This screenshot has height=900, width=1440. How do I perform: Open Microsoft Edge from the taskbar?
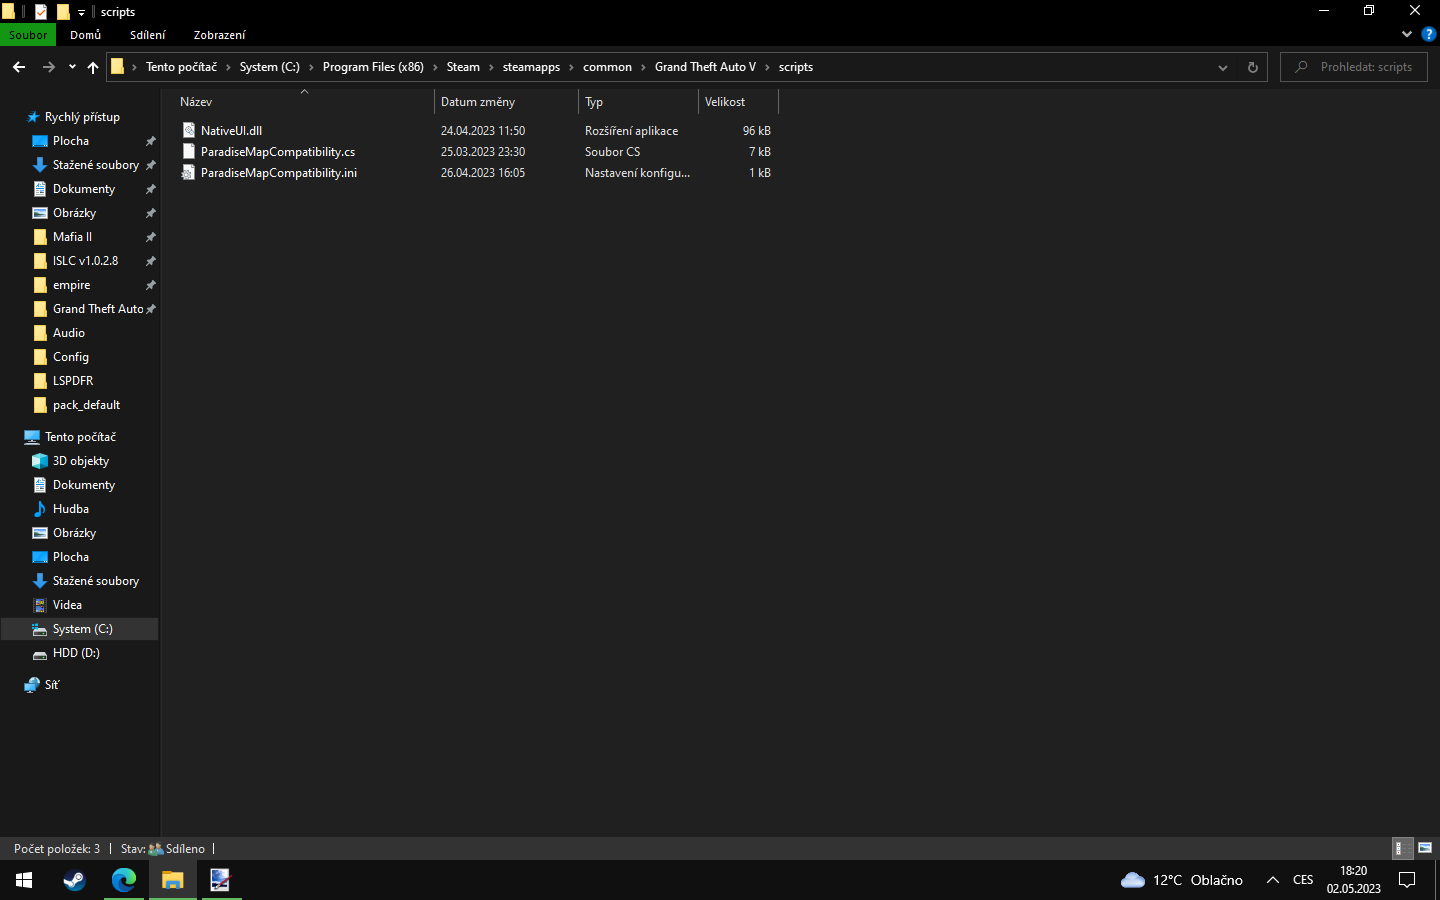(123, 880)
